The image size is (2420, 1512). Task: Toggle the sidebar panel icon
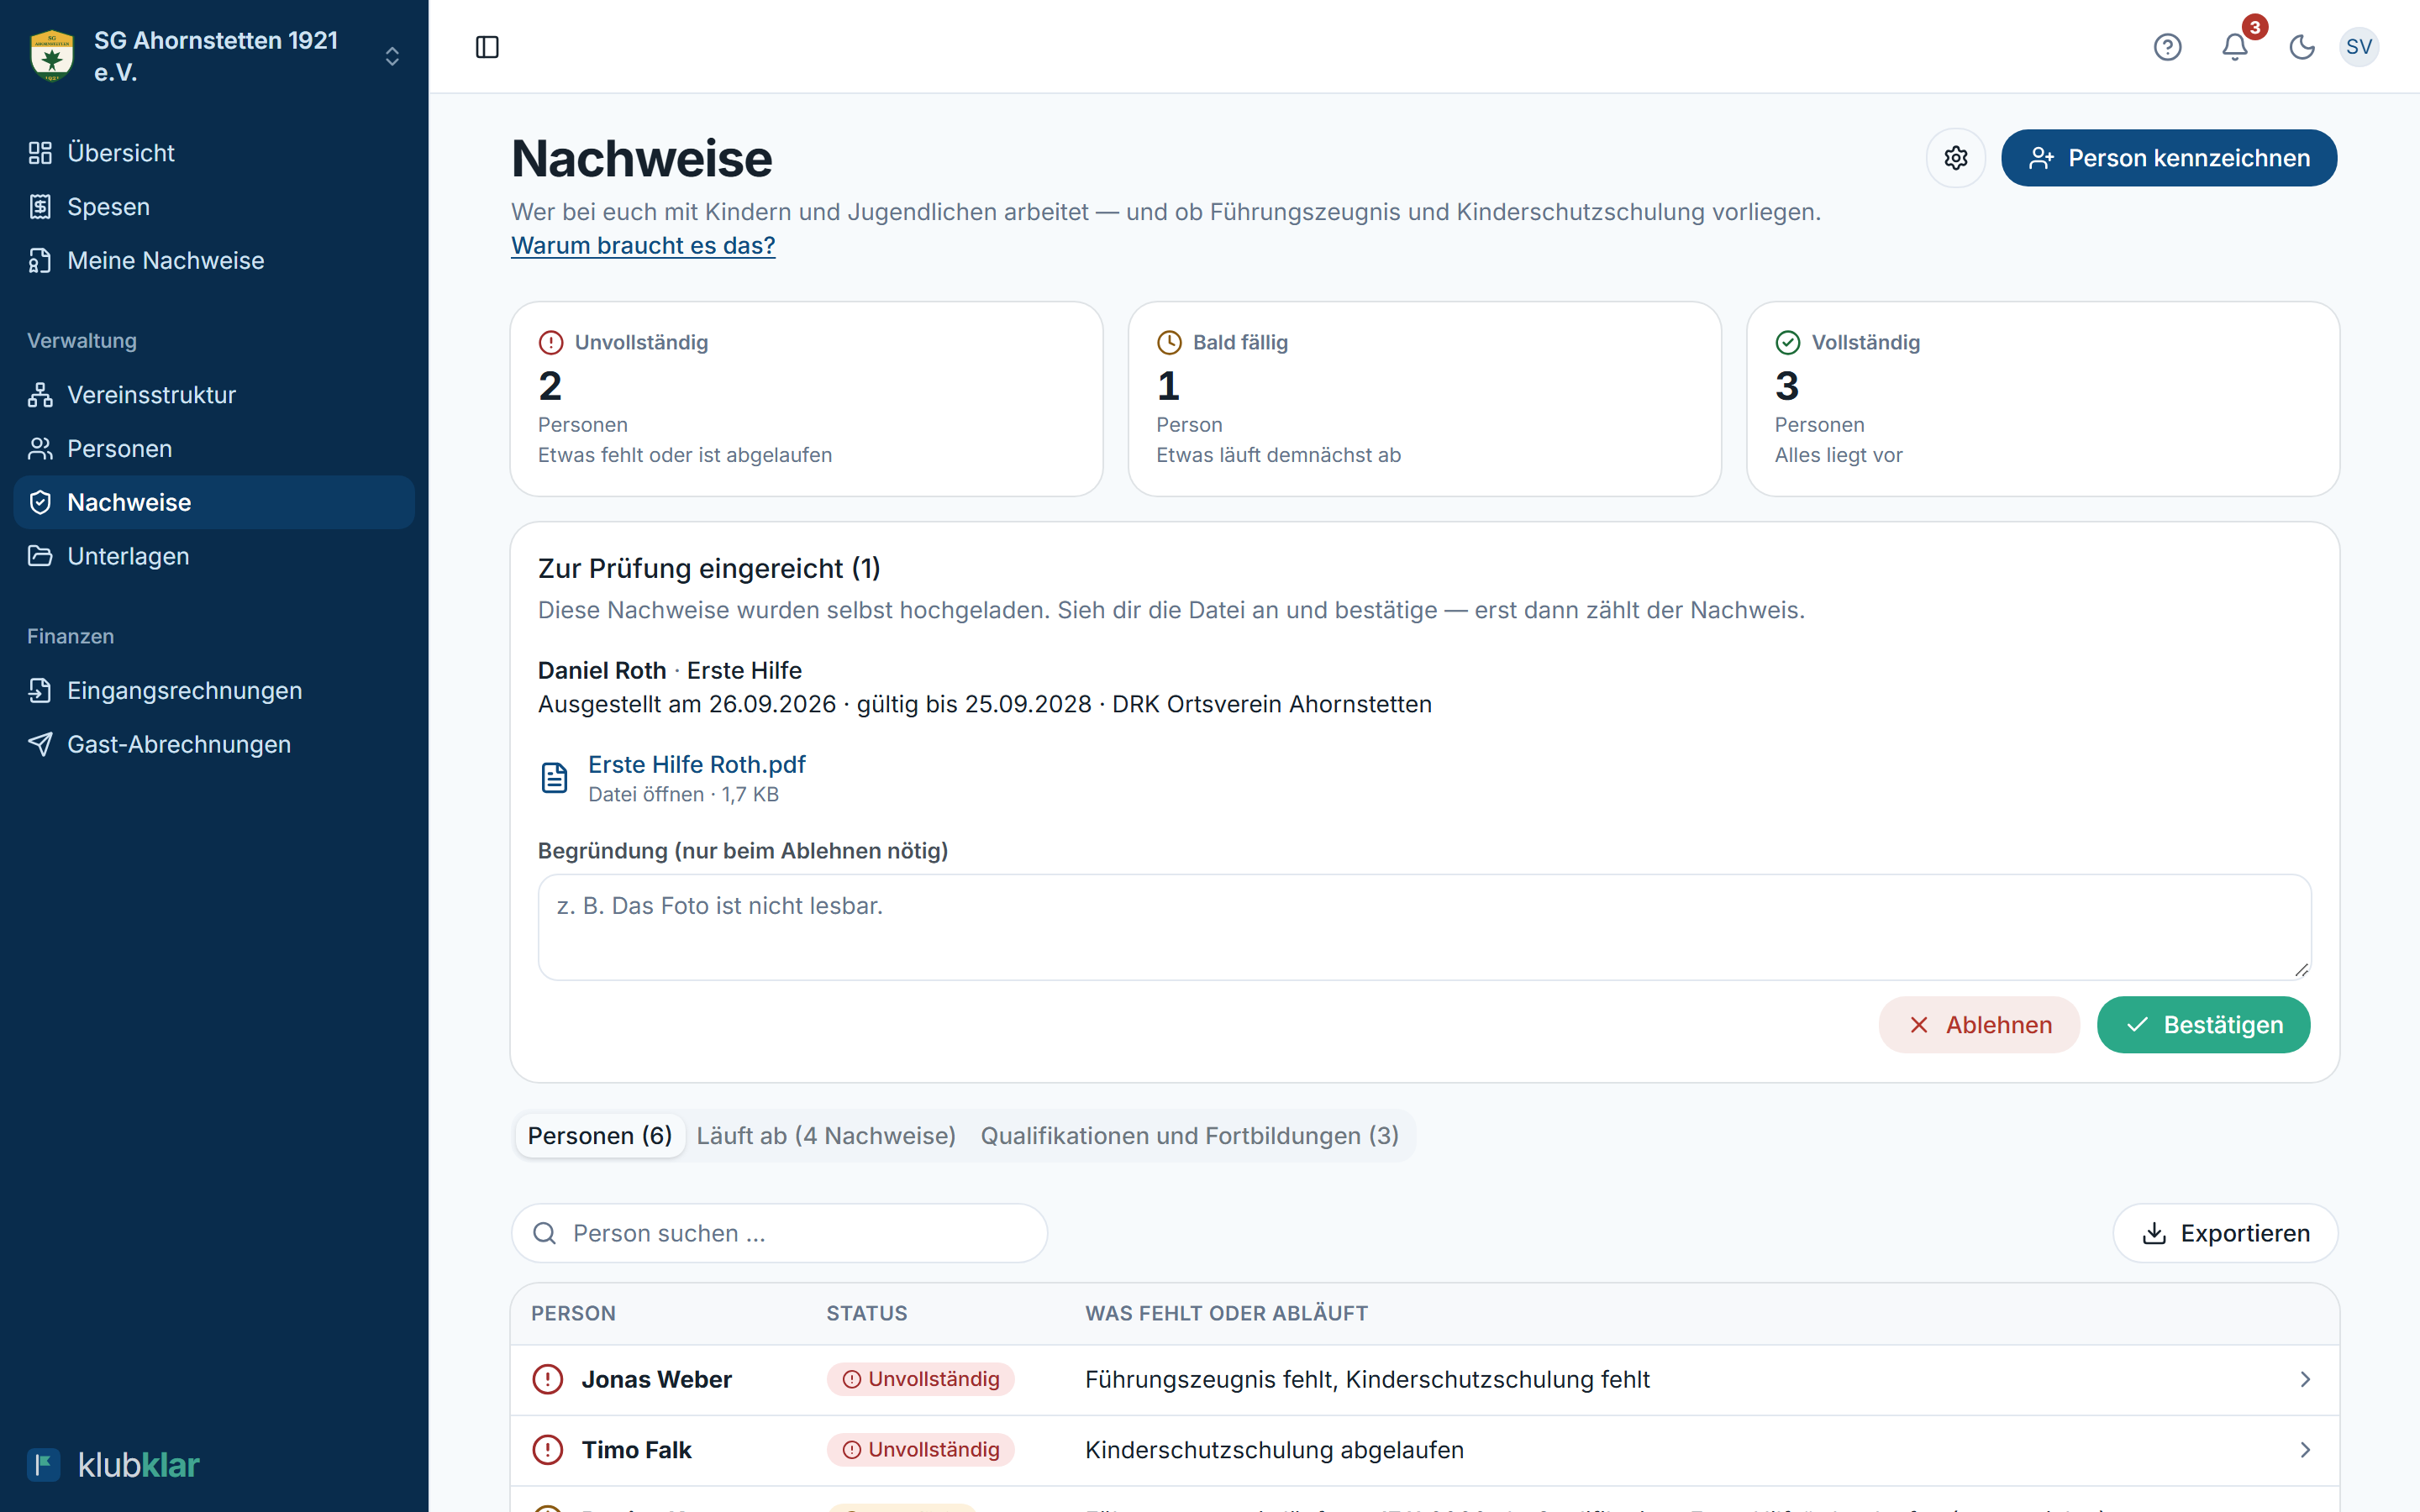pos(487,47)
